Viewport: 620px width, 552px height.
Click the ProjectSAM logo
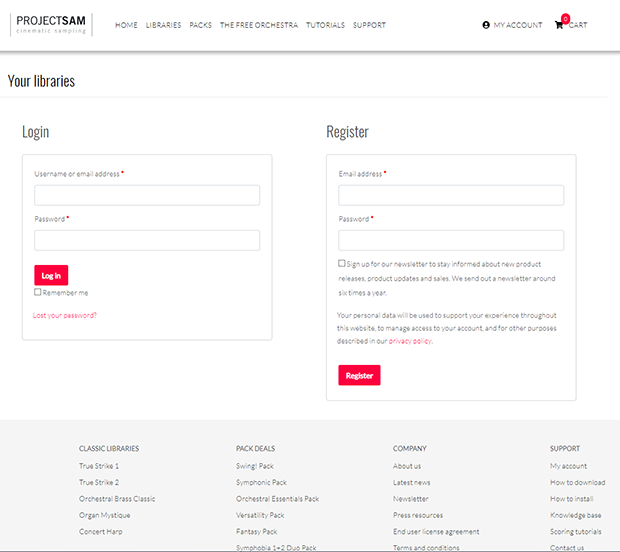tap(51, 24)
